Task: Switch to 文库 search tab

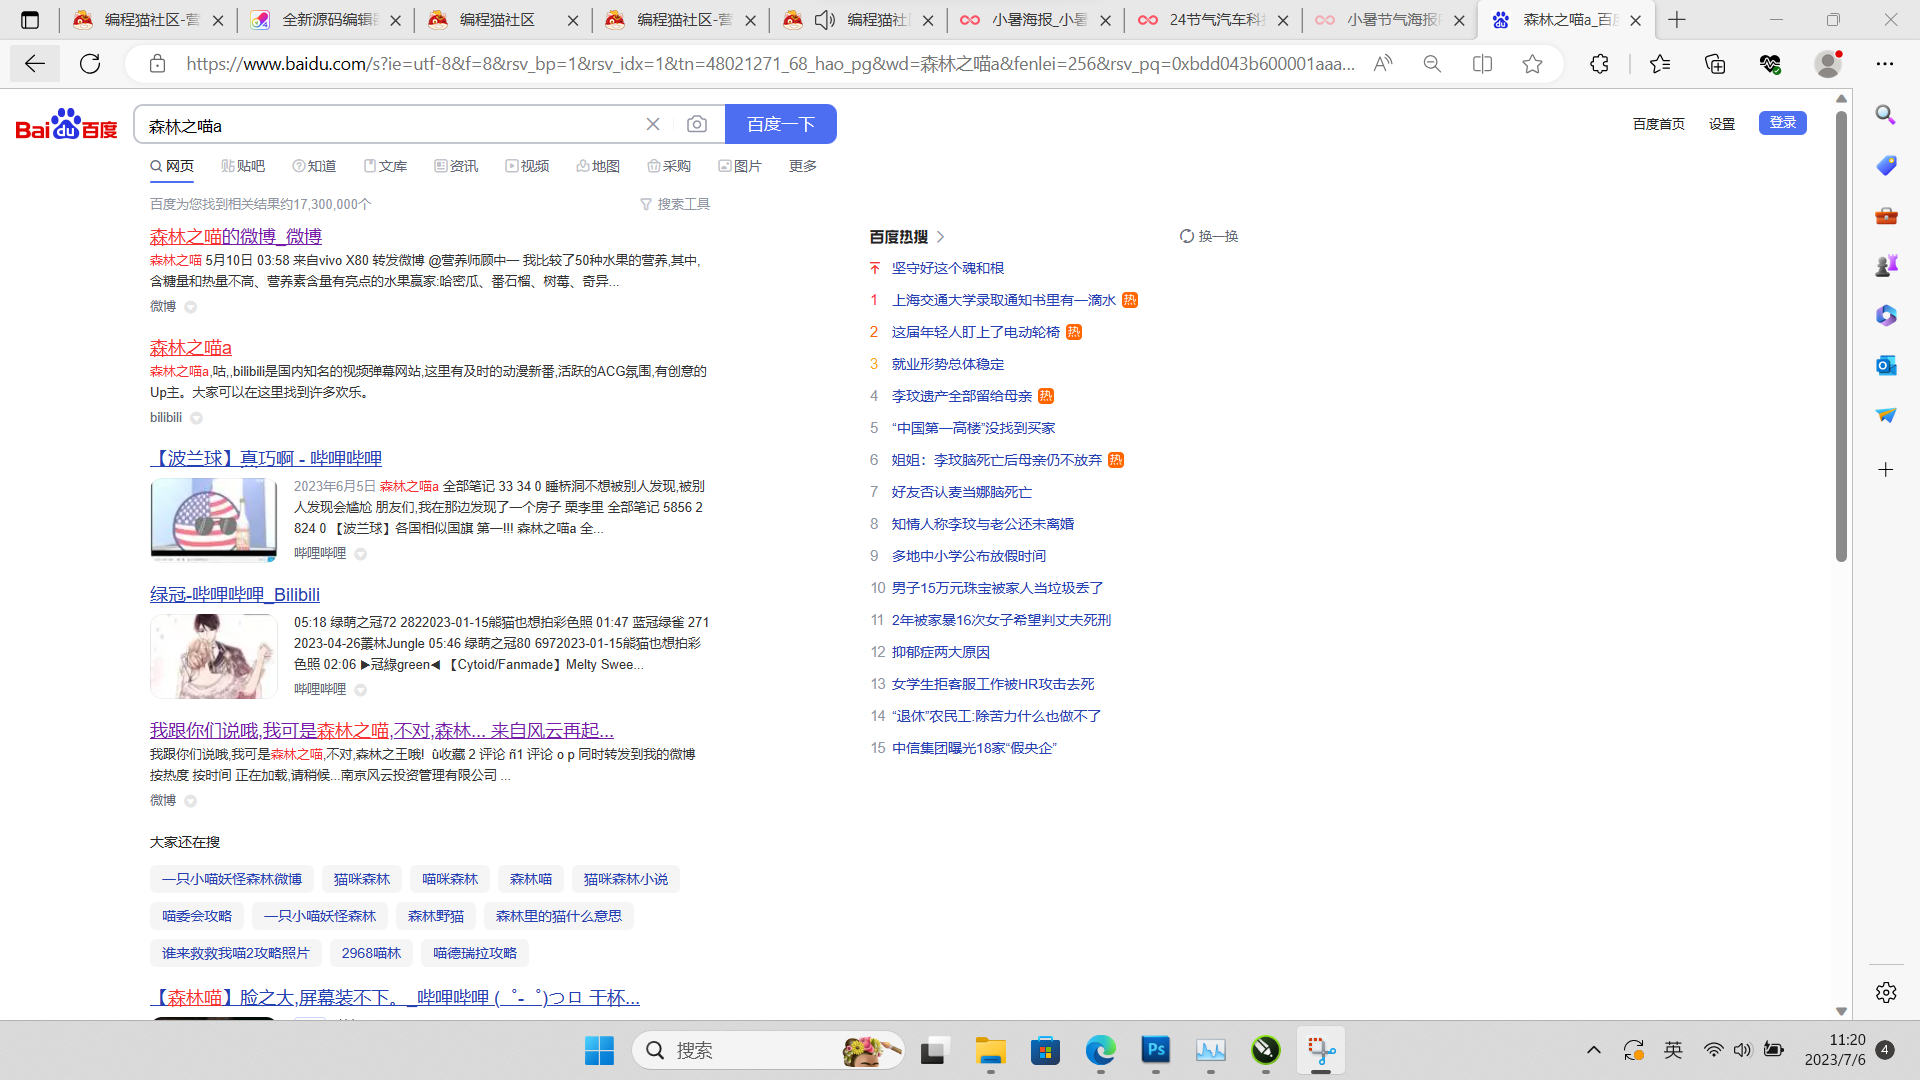Action: (385, 166)
